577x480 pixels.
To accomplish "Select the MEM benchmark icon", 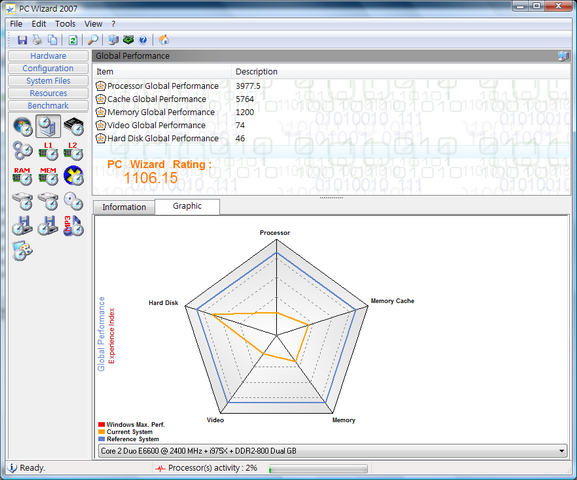I will 48,176.
